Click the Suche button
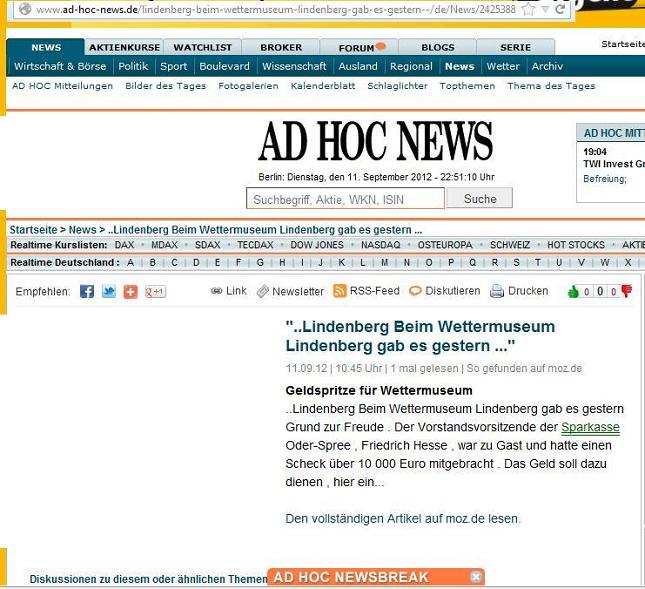 480,198
